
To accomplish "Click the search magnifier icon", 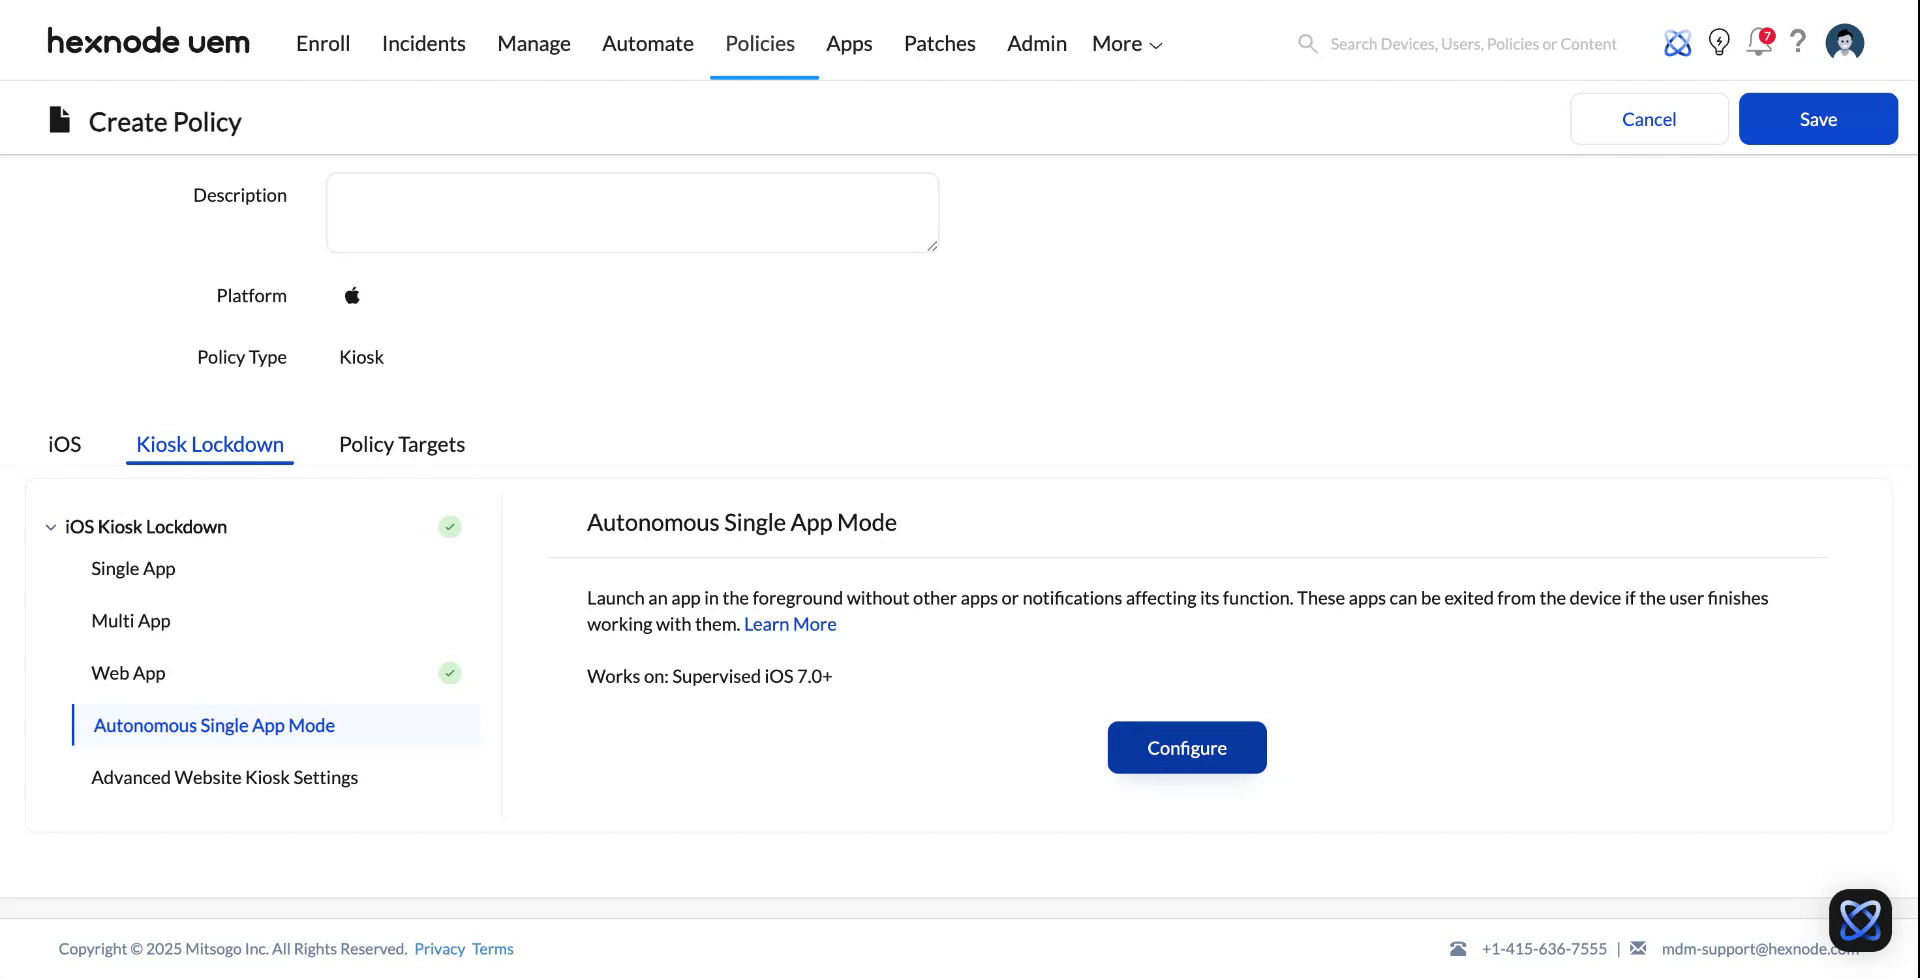I will 1307,43.
